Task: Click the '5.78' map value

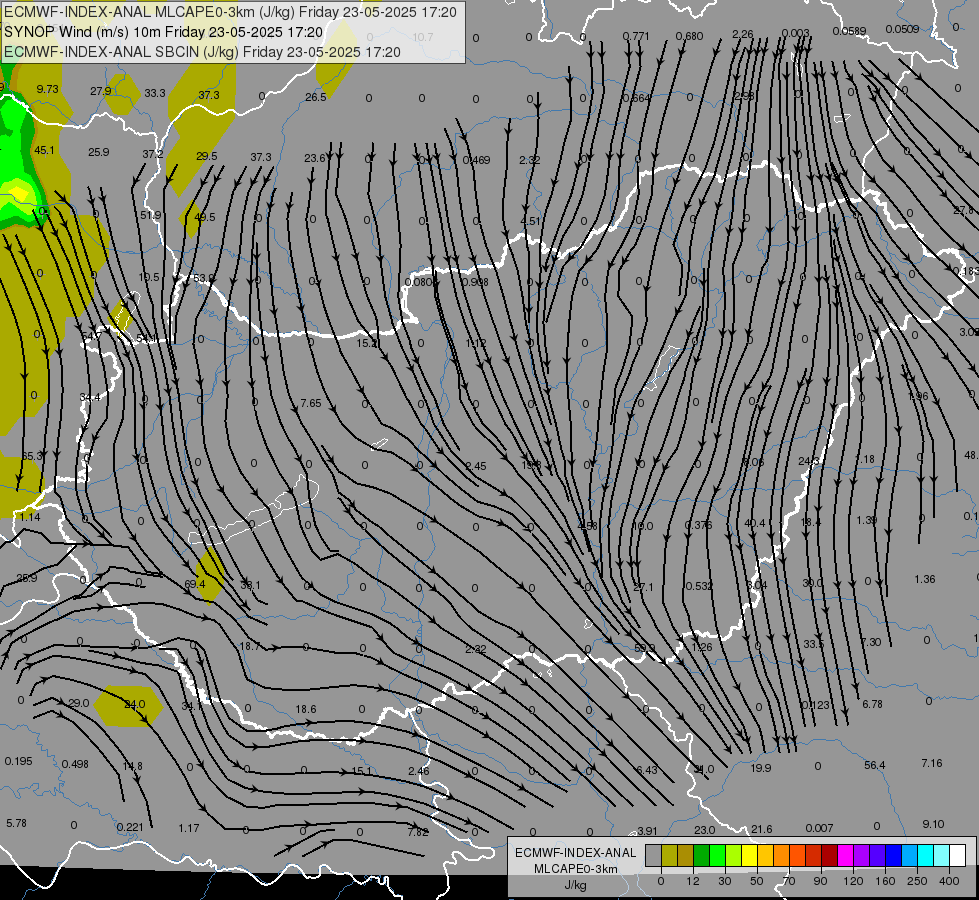Action: click(x=16, y=823)
